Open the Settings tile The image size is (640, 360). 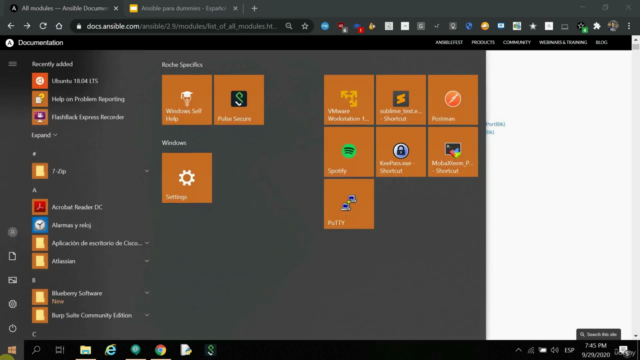tap(187, 178)
